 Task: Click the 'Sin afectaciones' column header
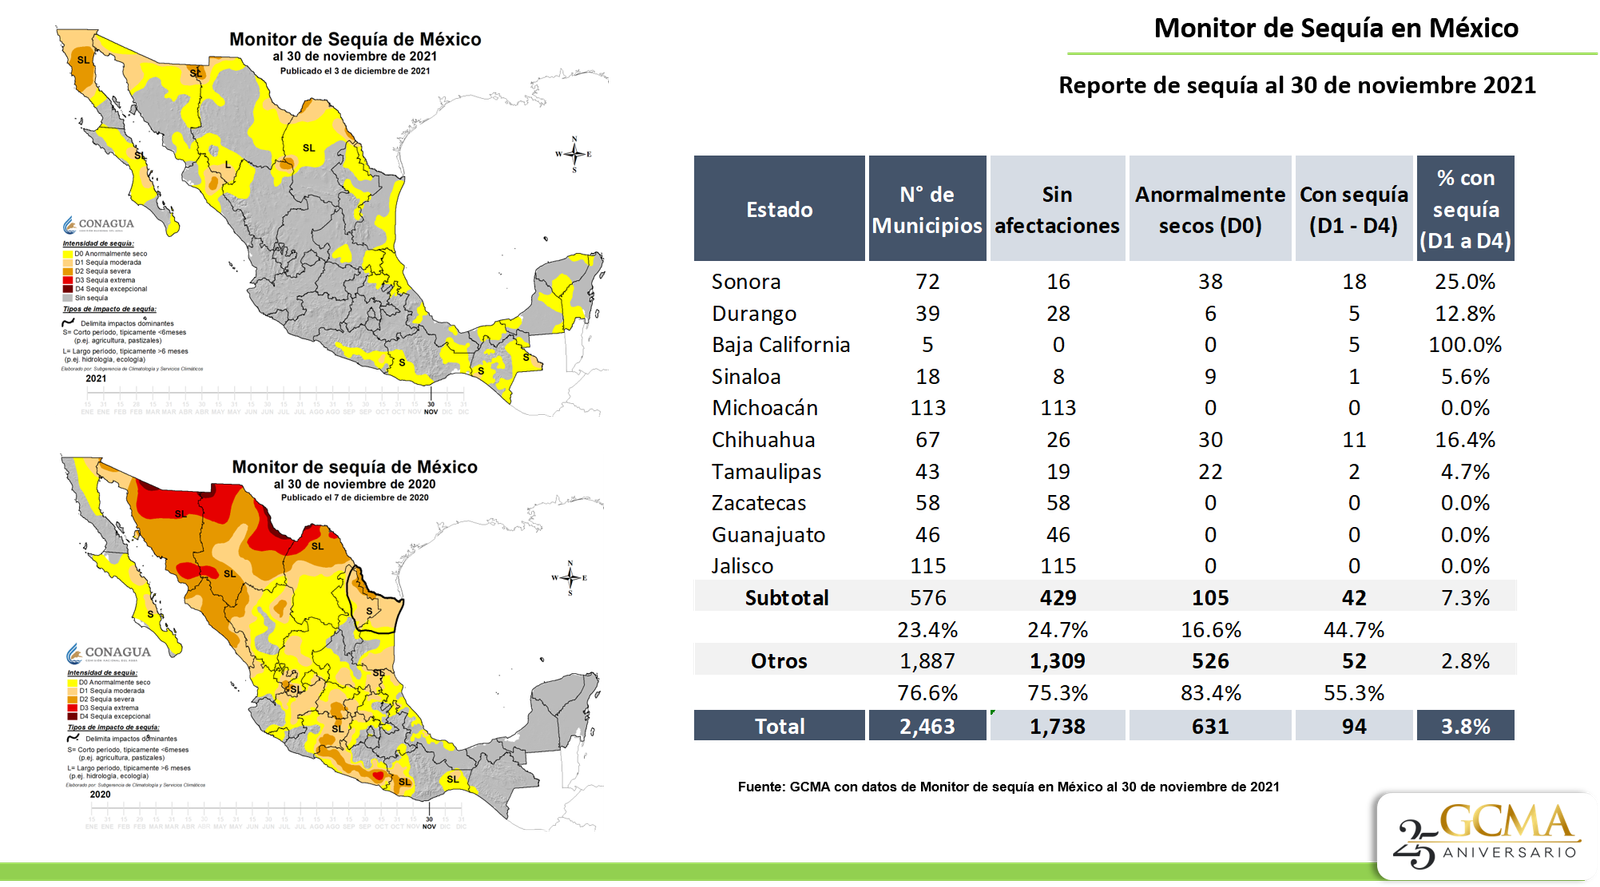pos(1057,209)
